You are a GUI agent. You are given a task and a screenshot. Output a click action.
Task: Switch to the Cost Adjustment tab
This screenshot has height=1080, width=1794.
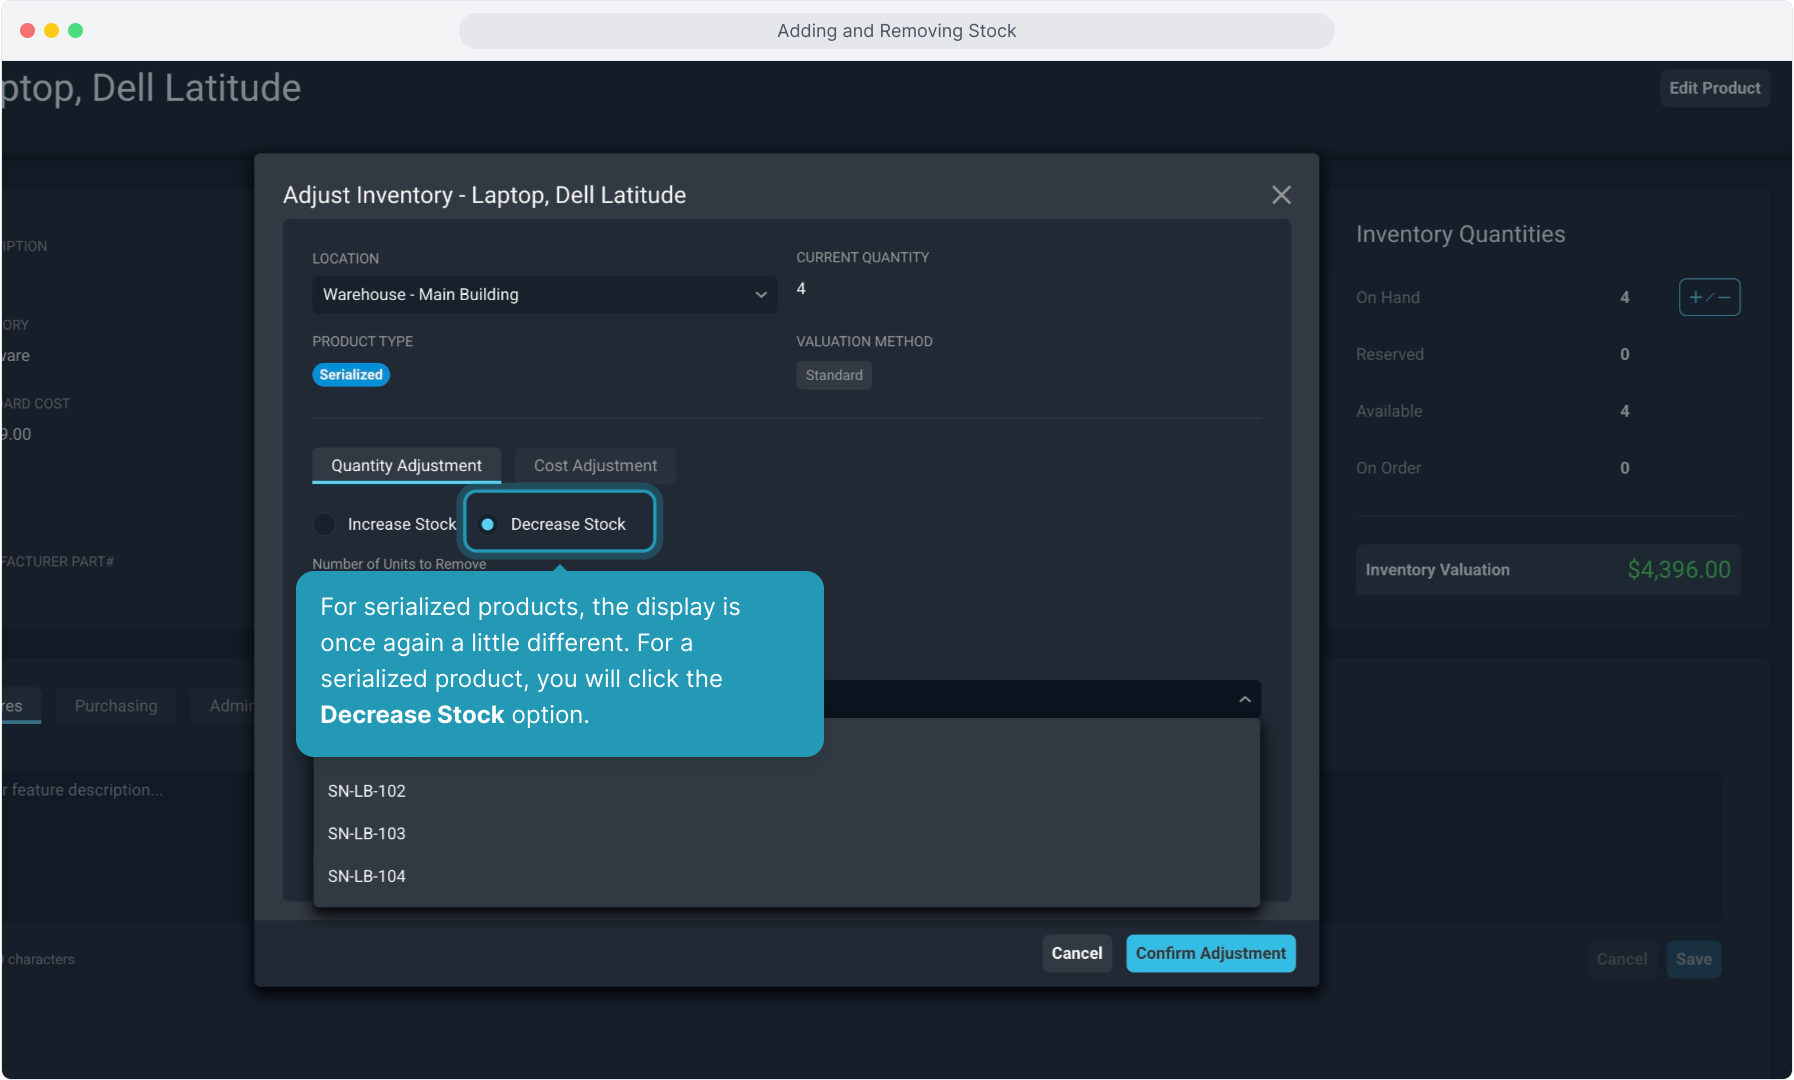click(595, 466)
